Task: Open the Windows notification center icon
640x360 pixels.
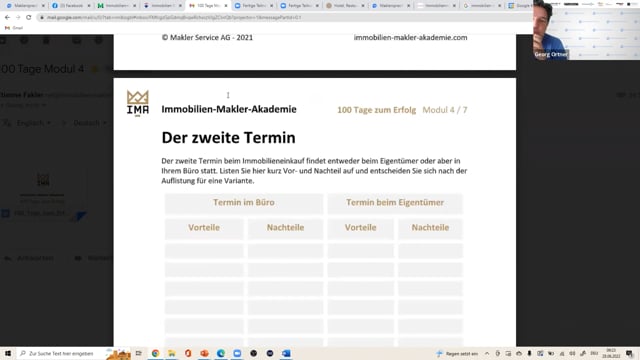Action: tap(630, 353)
